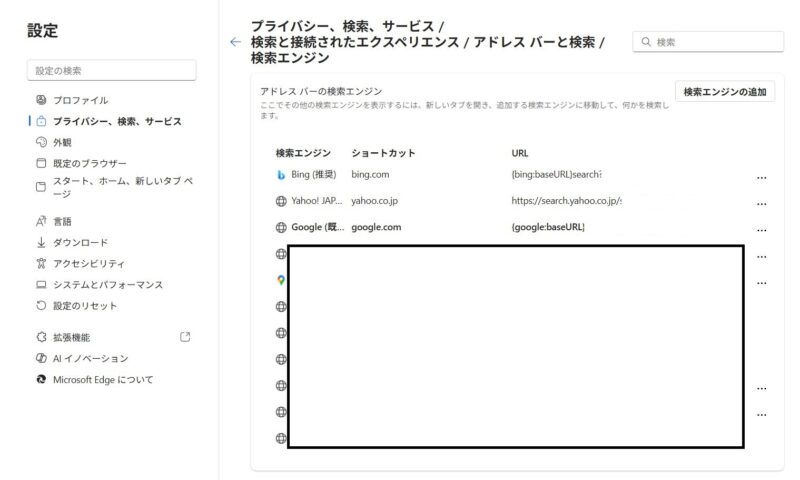
Task: Focus the 検索 box above engine list
Action: tap(708, 42)
